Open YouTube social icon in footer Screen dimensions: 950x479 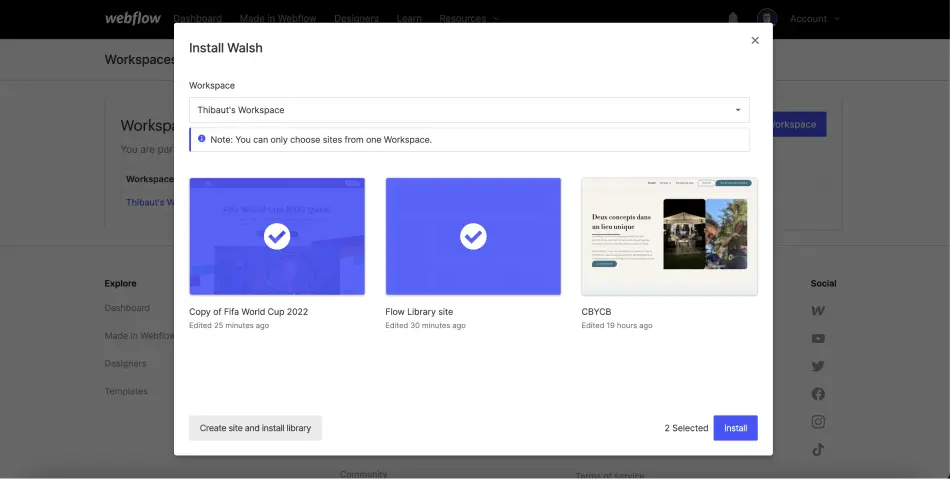pos(818,339)
